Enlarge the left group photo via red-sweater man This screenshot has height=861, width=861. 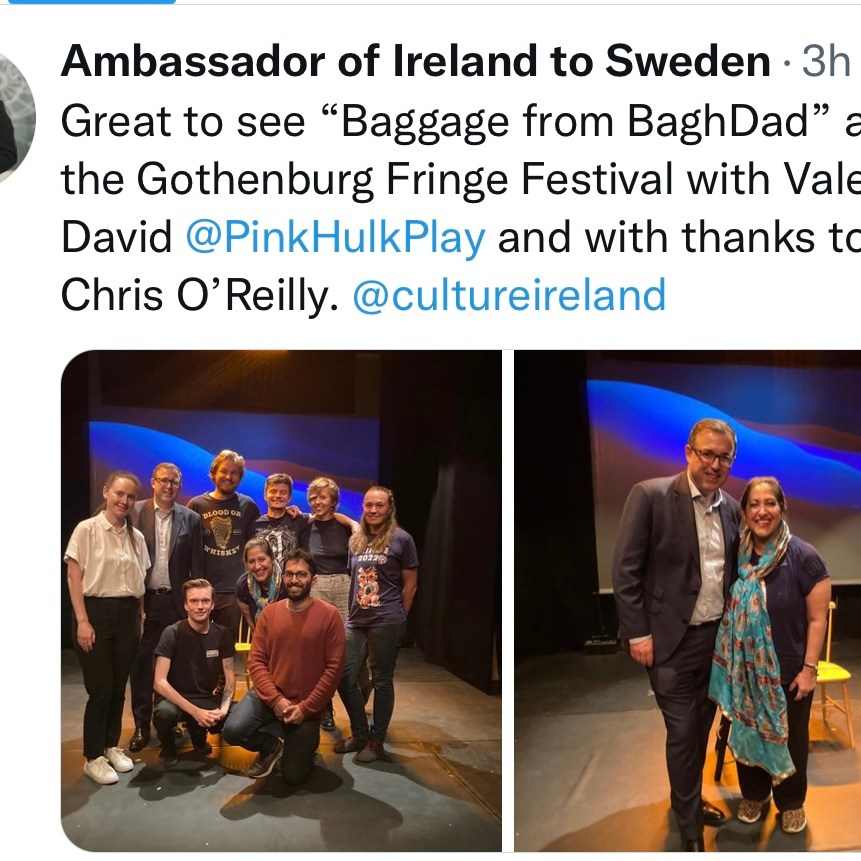click(x=296, y=658)
